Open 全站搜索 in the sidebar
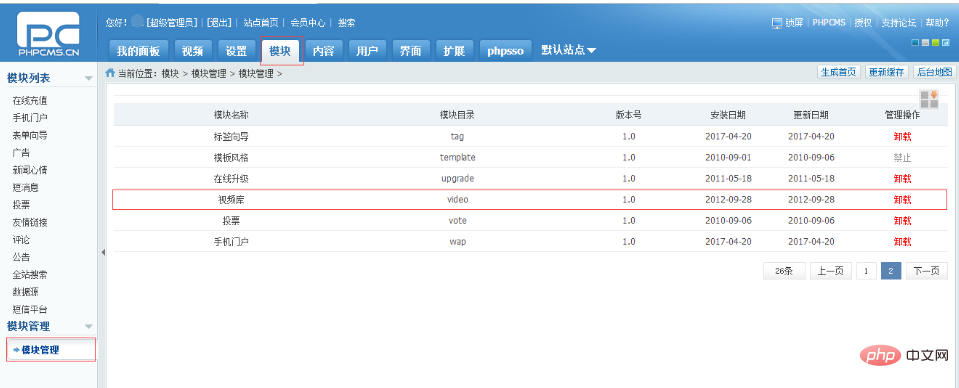Screen dimensions: 959x388 pyautogui.click(x=30, y=274)
